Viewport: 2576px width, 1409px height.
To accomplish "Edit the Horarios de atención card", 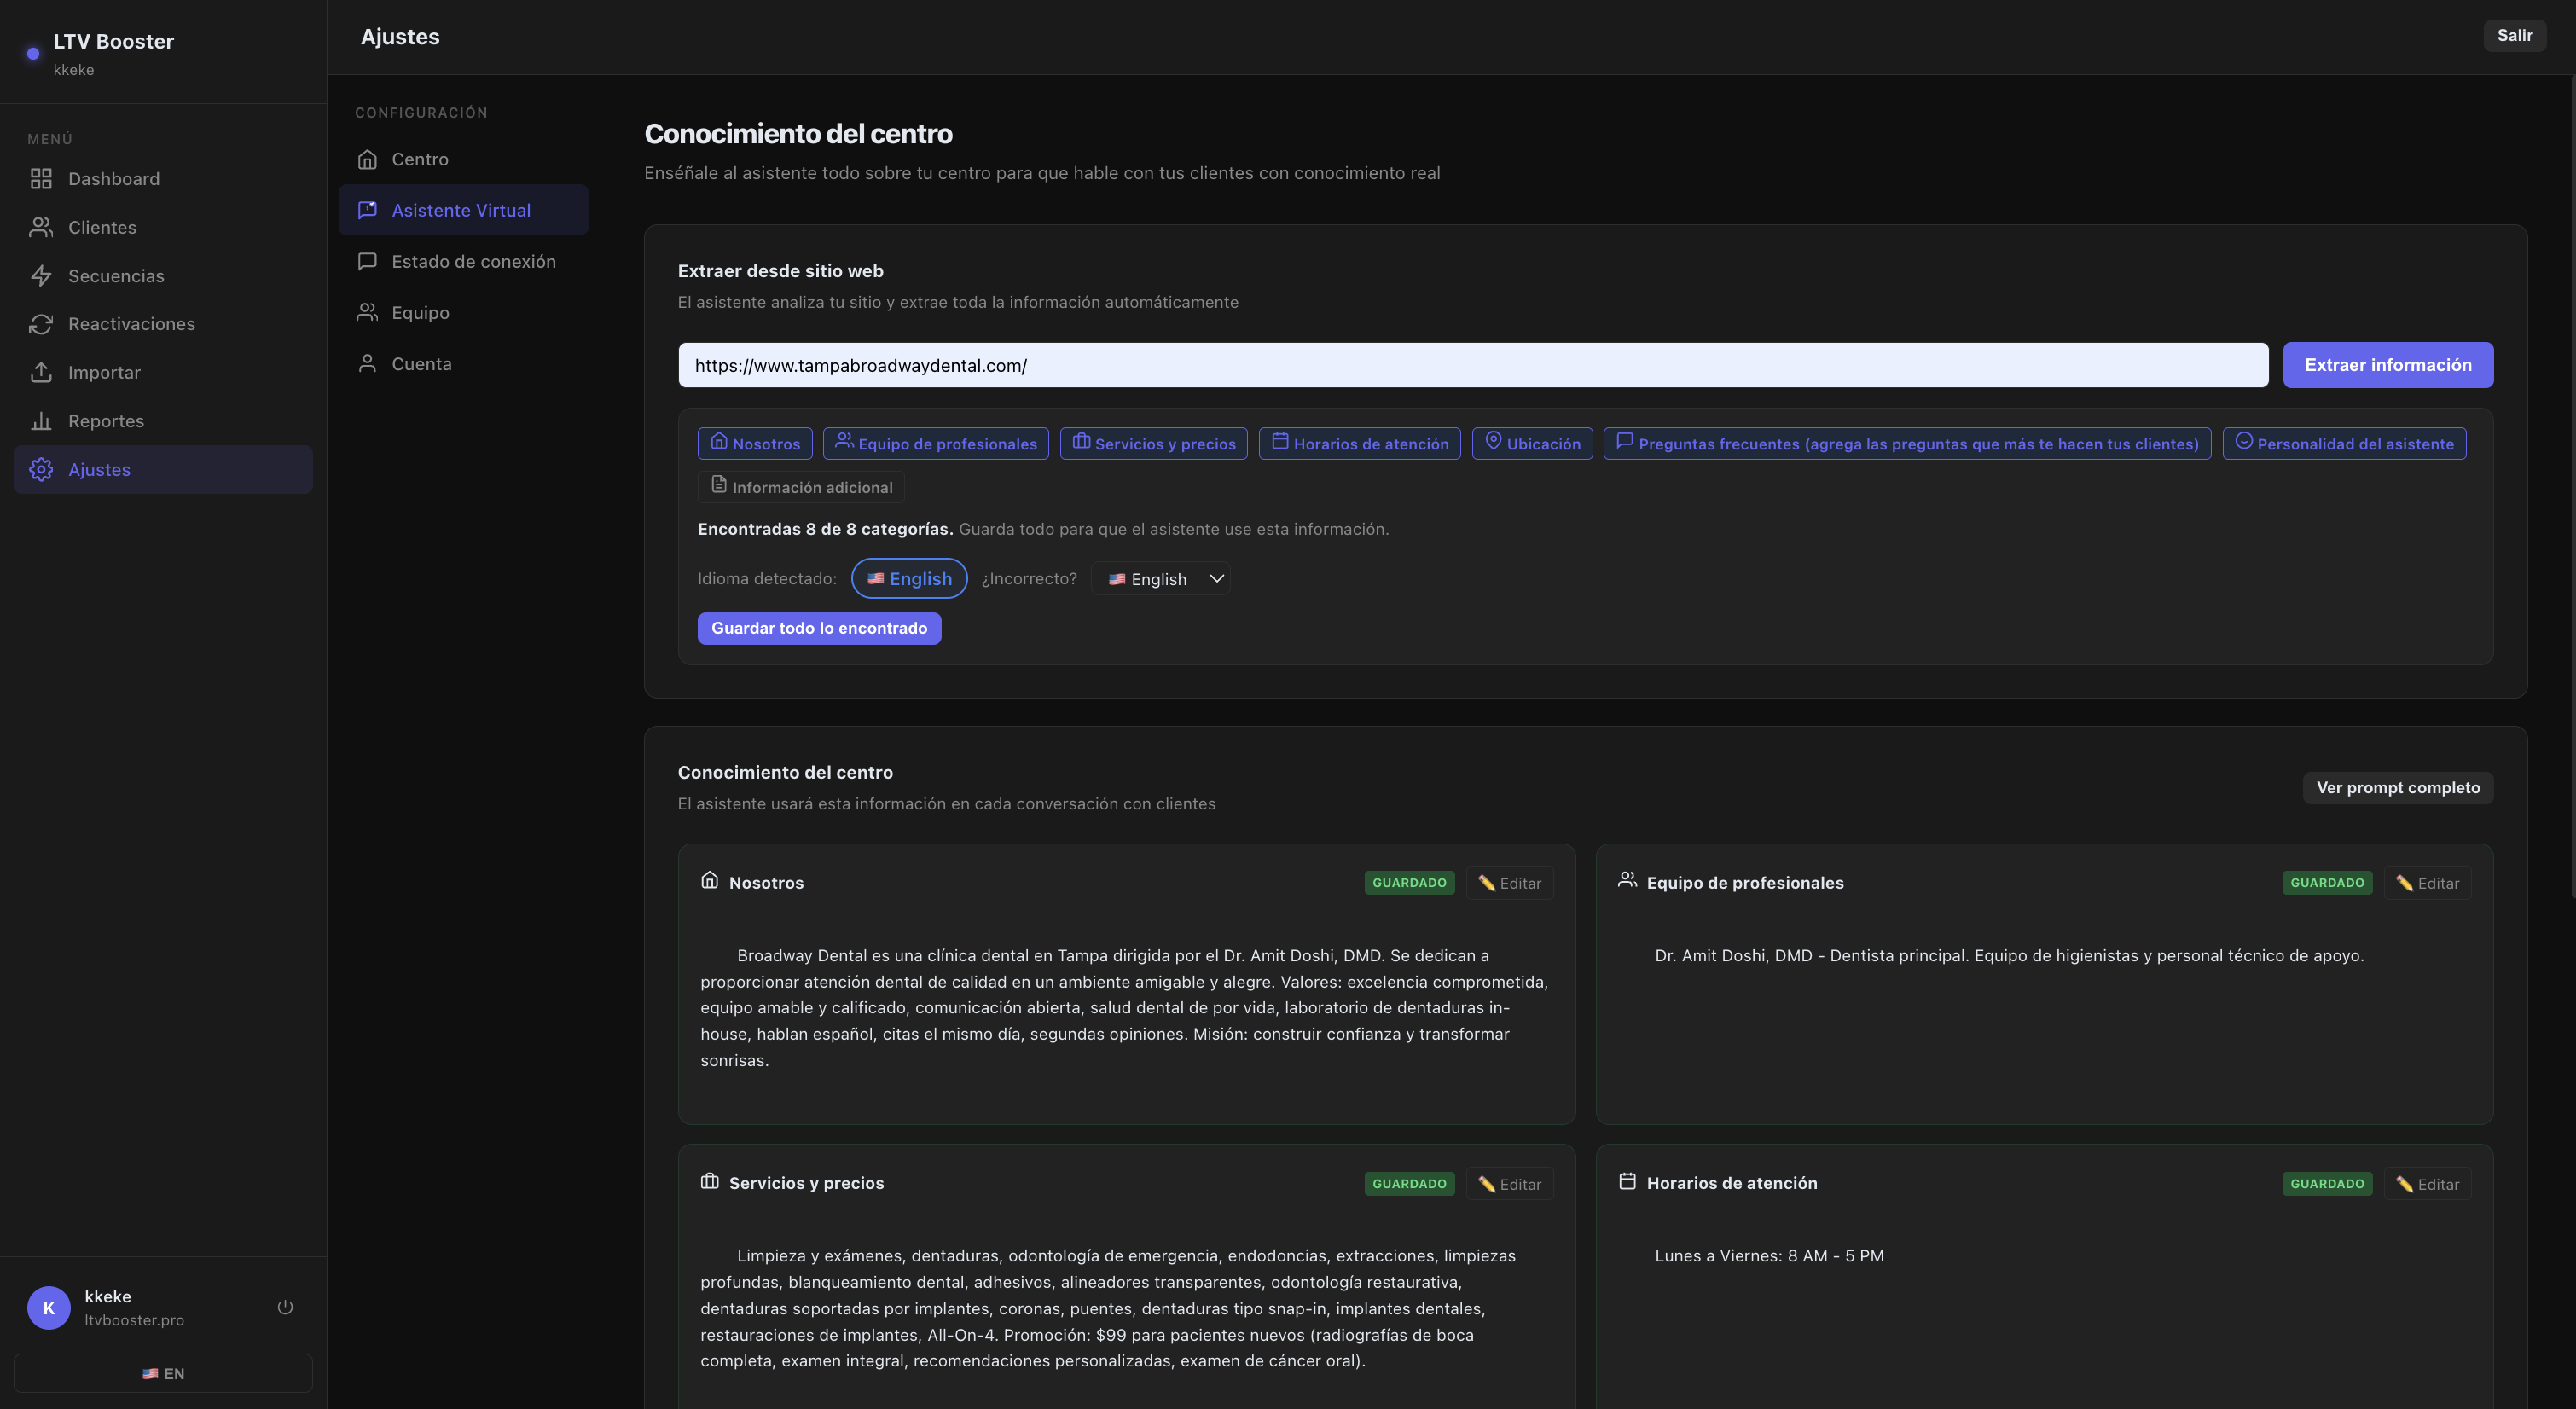I will click(2427, 1184).
